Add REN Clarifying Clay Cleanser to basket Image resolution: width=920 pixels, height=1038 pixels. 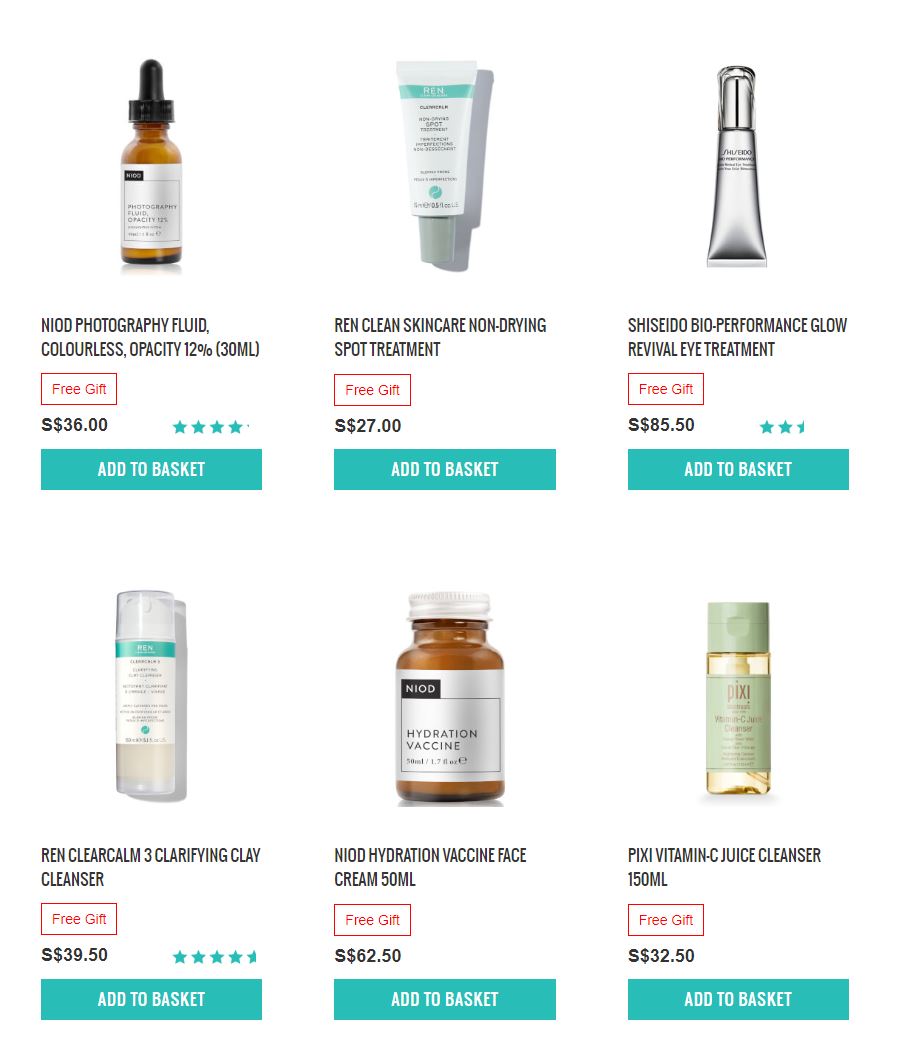tap(152, 999)
